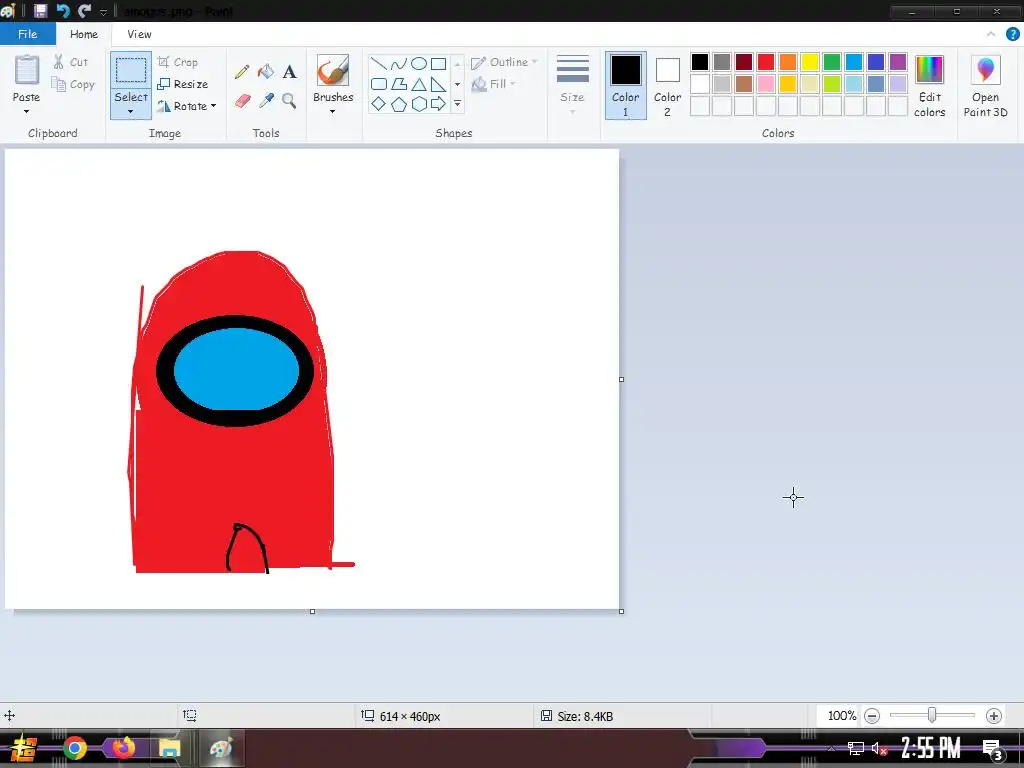Click the zoom in plus button
The height and width of the screenshot is (768, 1024).
point(993,716)
